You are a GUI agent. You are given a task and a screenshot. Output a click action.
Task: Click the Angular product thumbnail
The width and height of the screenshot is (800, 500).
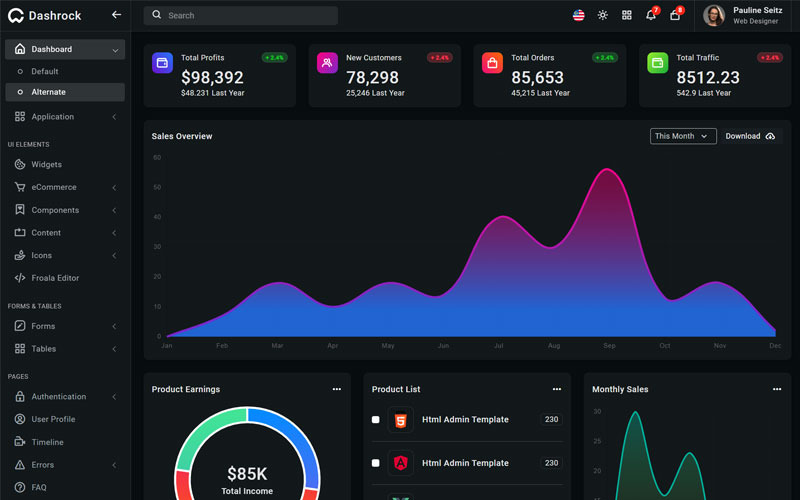[401, 463]
